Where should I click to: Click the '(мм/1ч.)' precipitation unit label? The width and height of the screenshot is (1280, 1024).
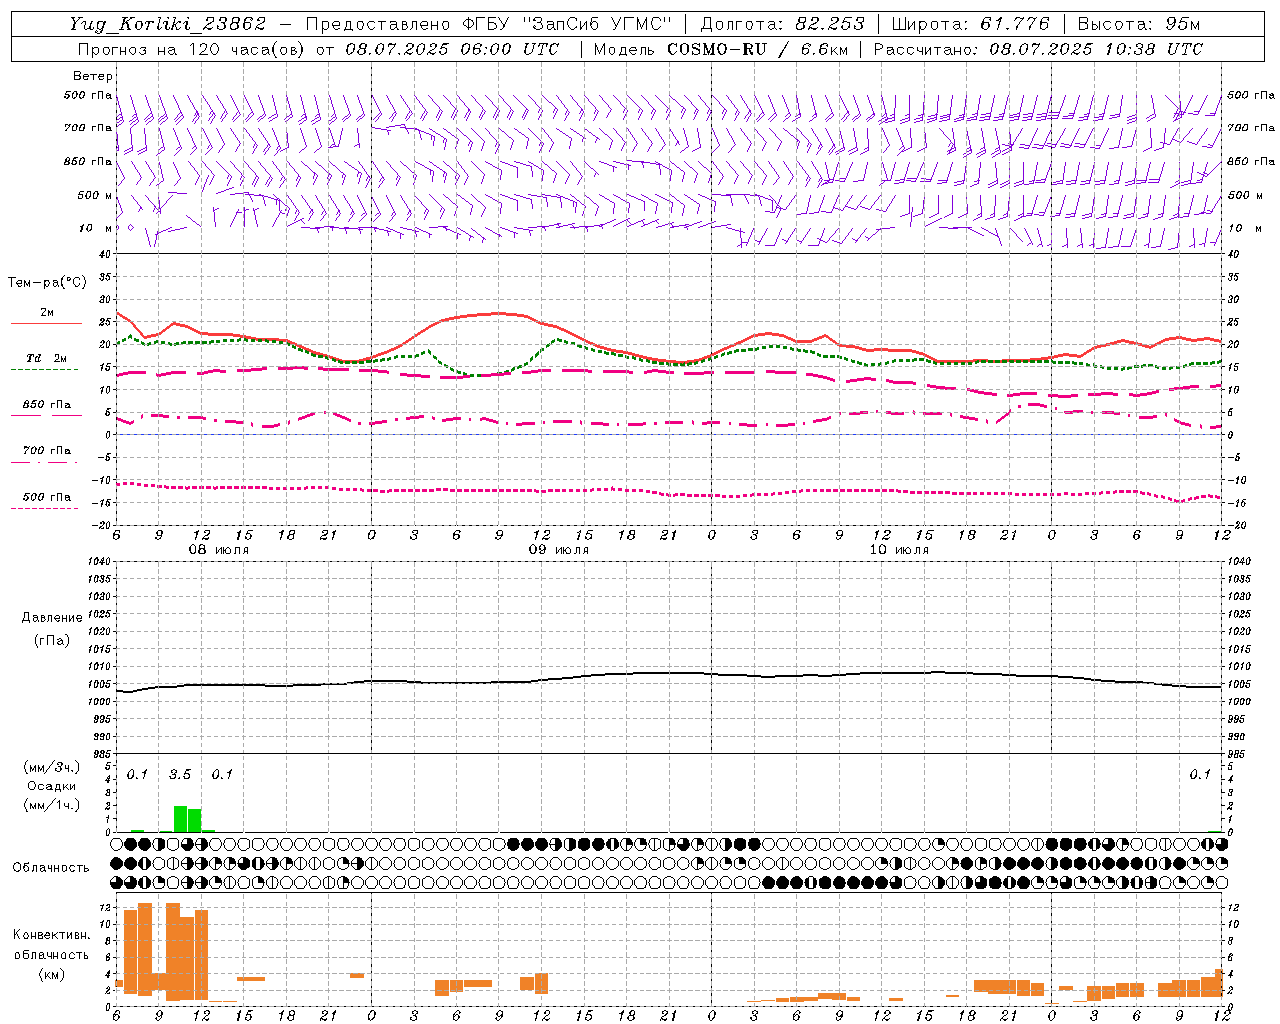pos(52,805)
